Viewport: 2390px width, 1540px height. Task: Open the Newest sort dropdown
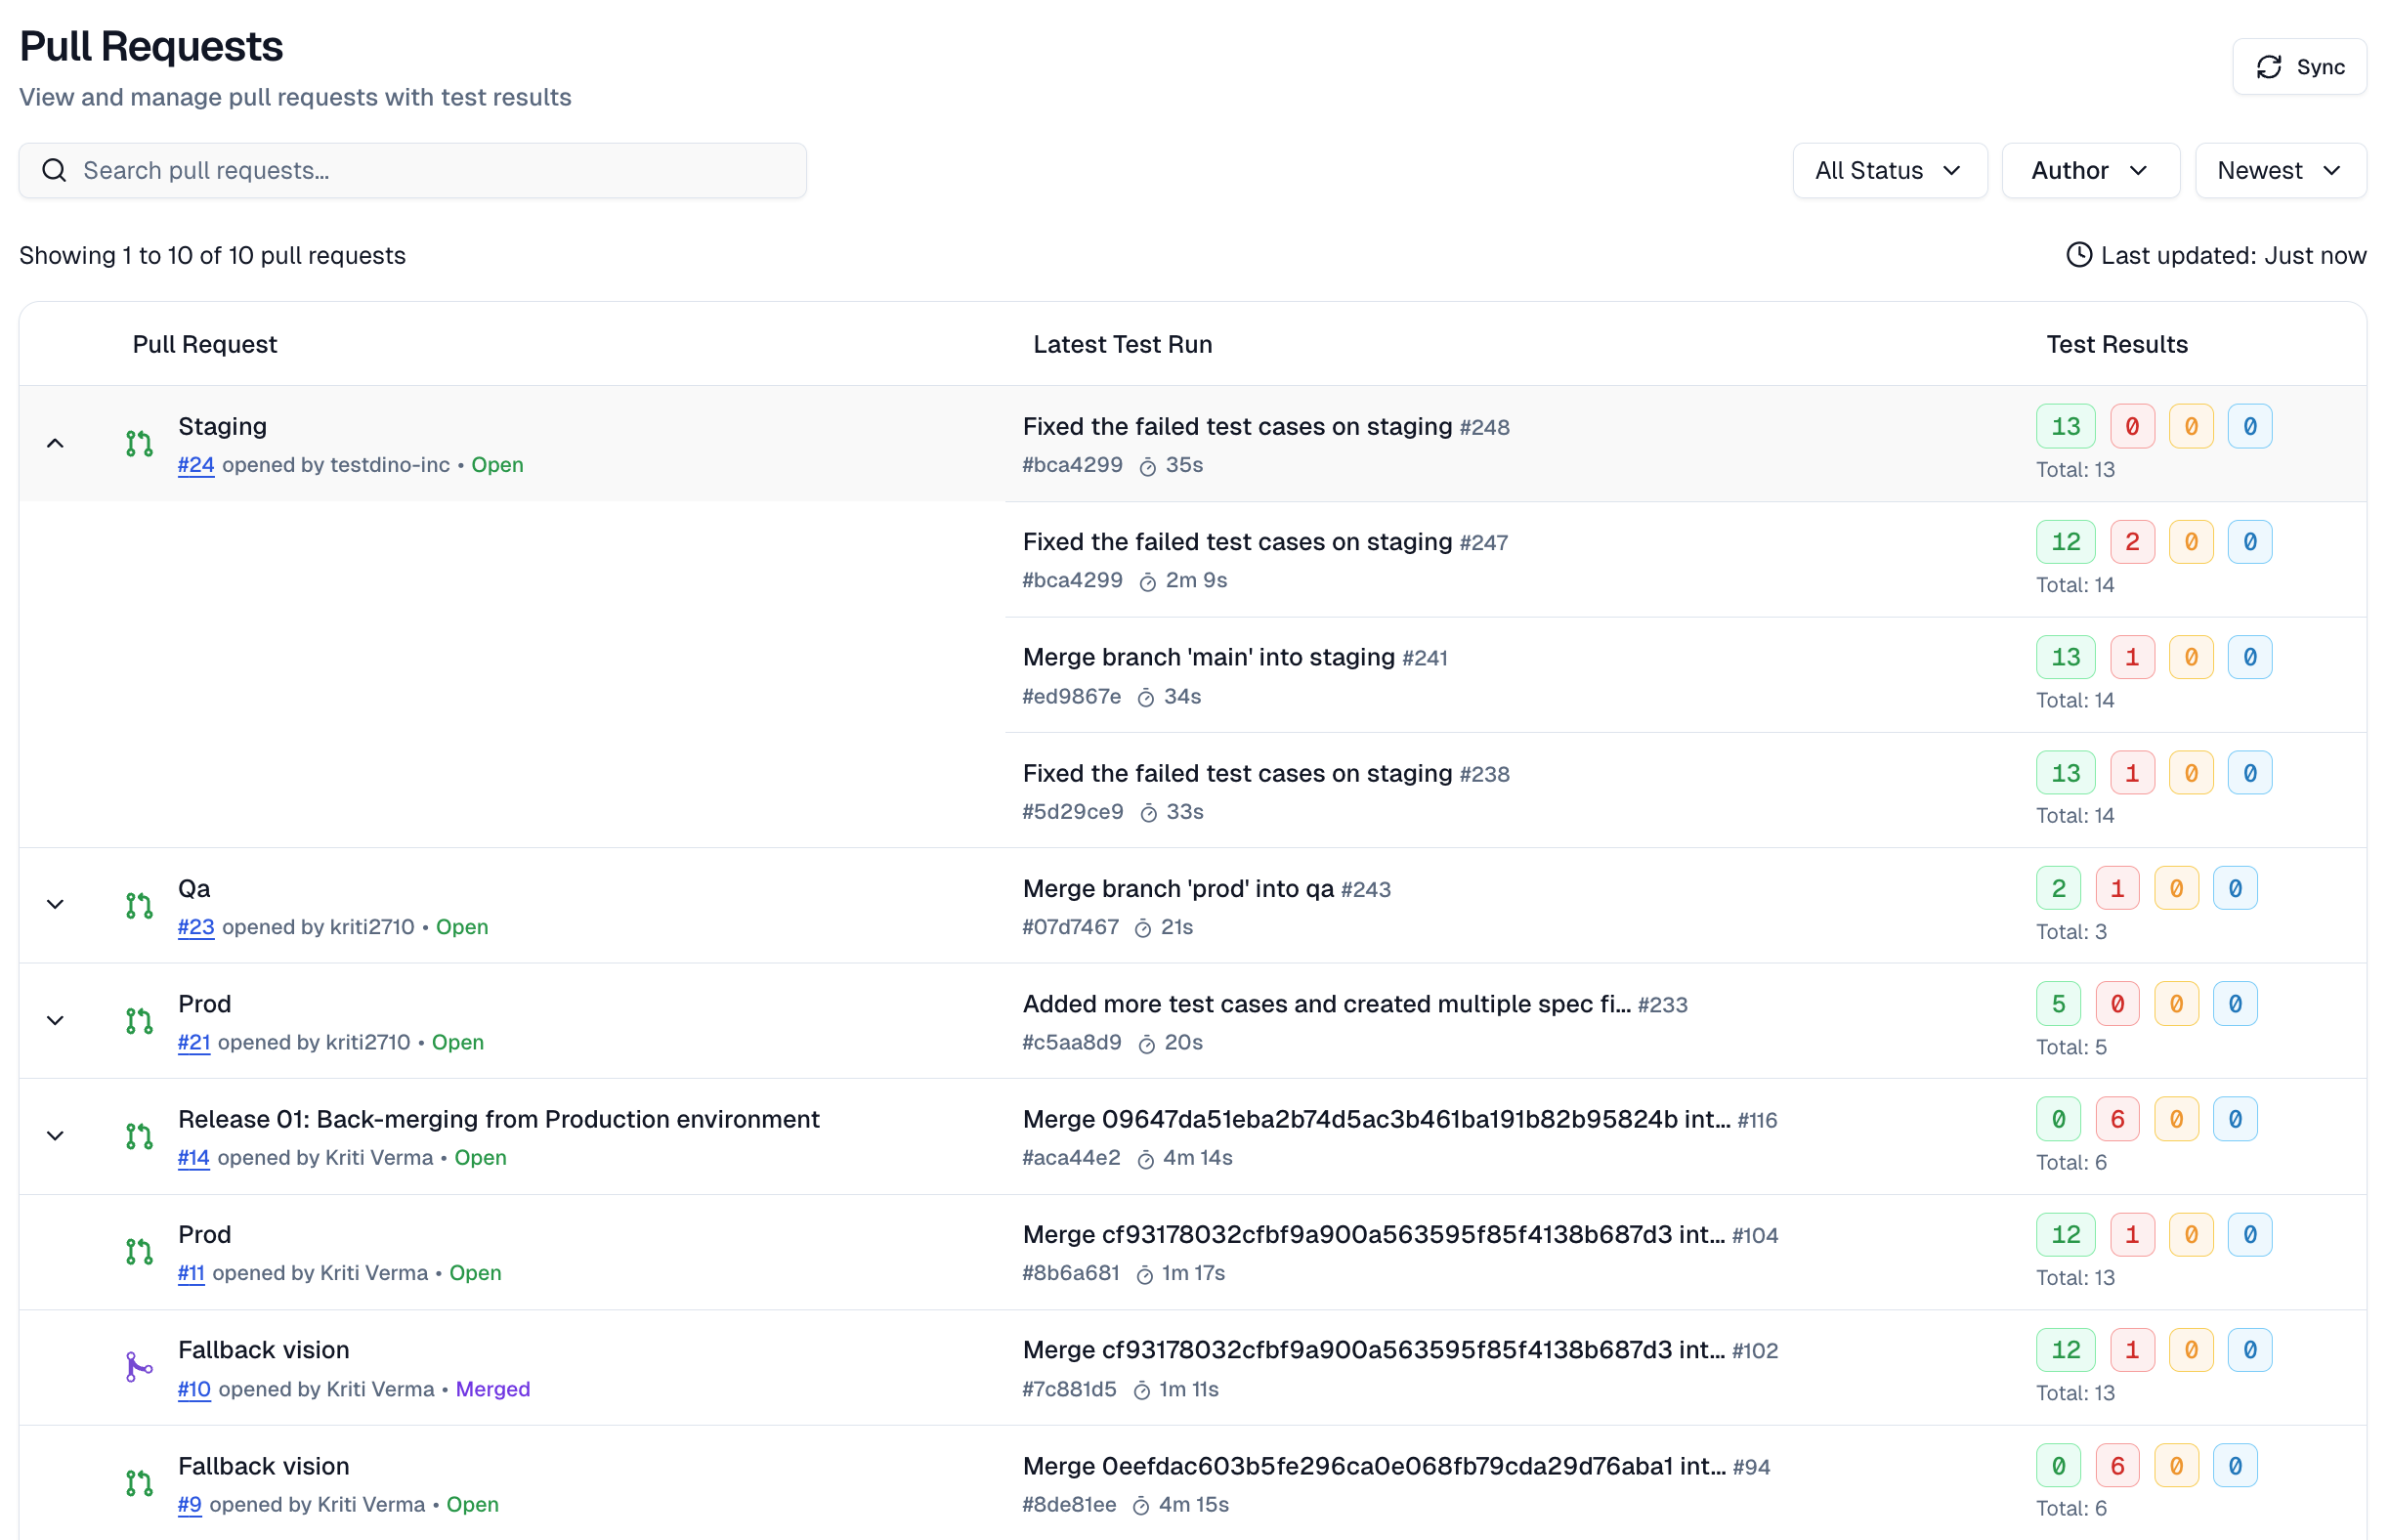(x=2279, y=170)
